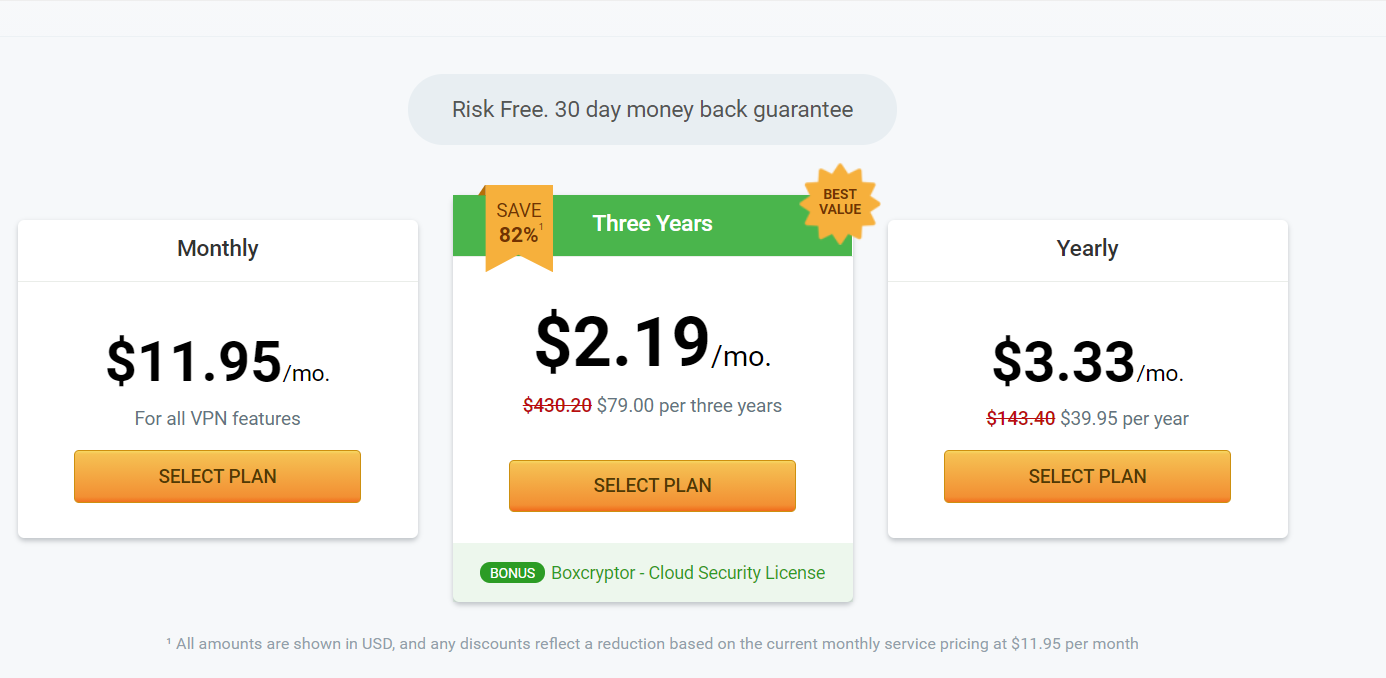Image resolution: width=1386 pixels, height=678 pixels.
Task: Click the USD amounts footnote text
Action: point(652,643)
